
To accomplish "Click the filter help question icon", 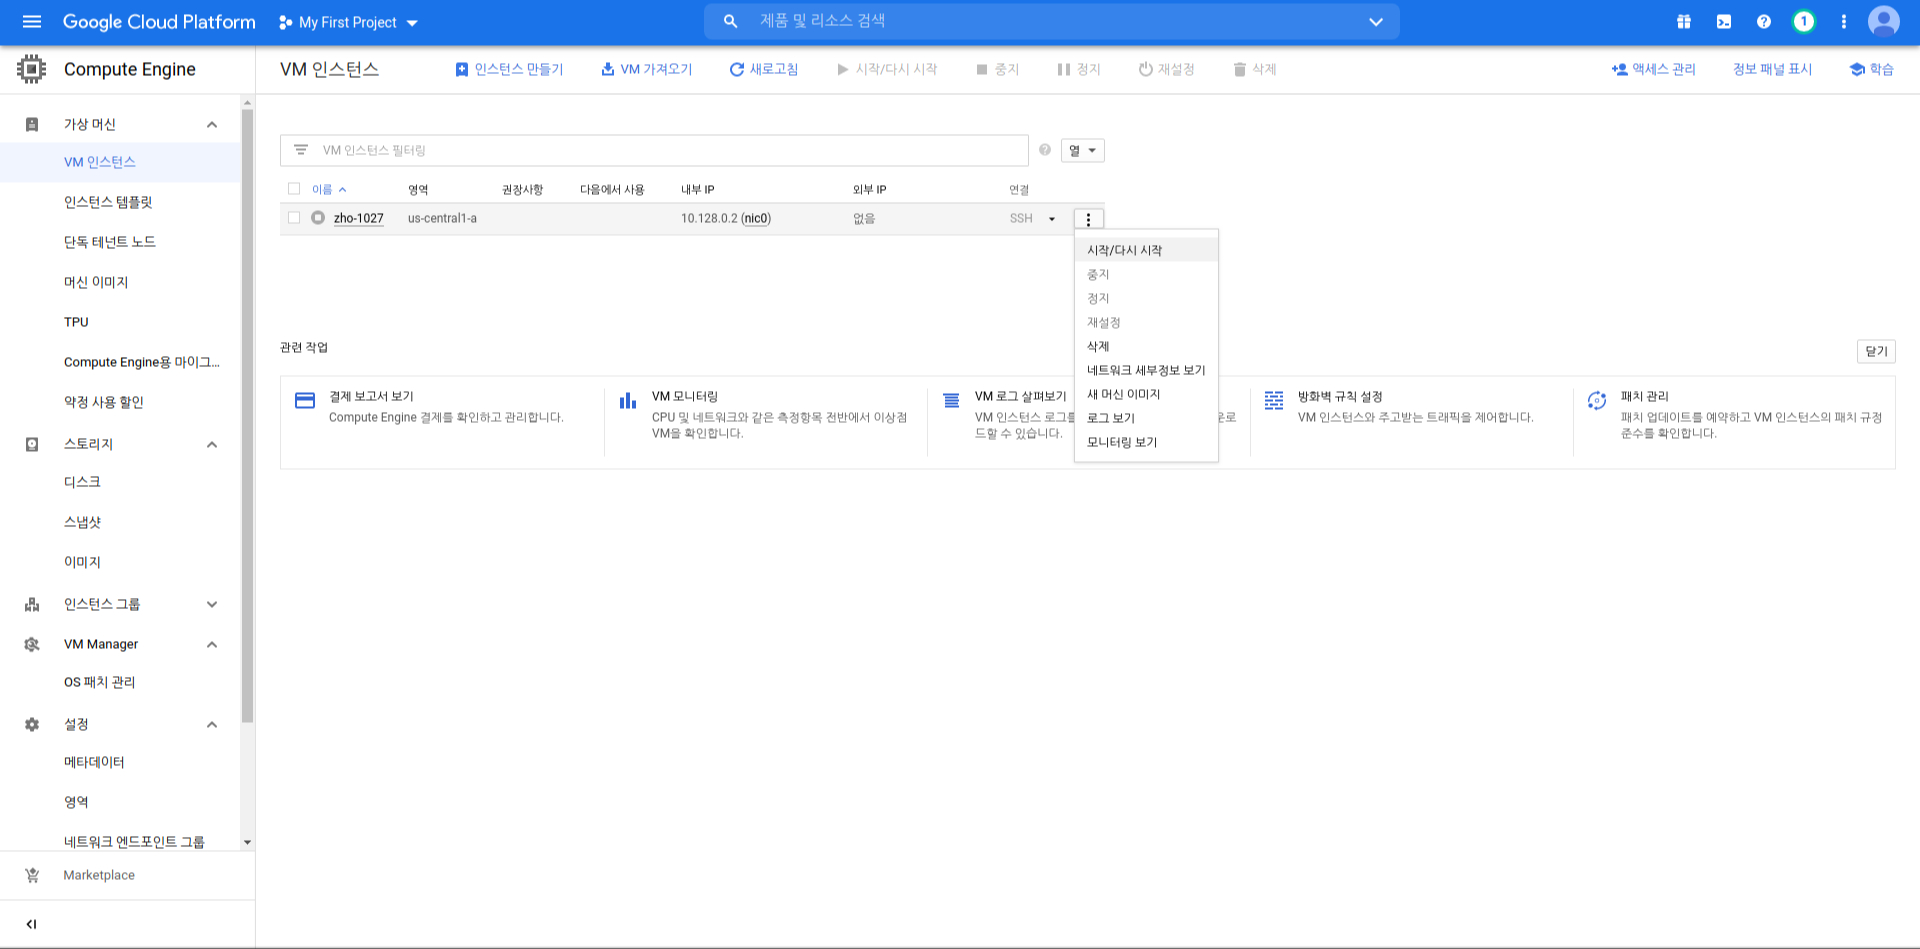I will click(x=1045, y=150).
